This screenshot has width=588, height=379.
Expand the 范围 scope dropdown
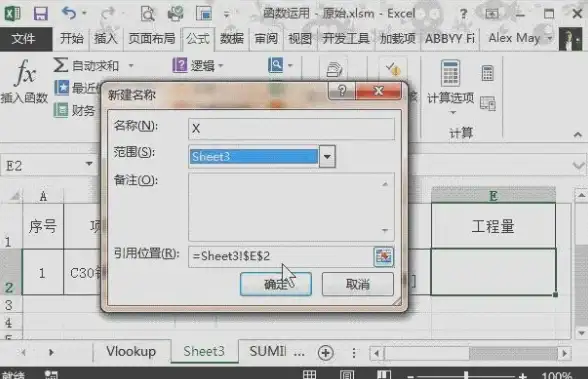tap(327, 156)
